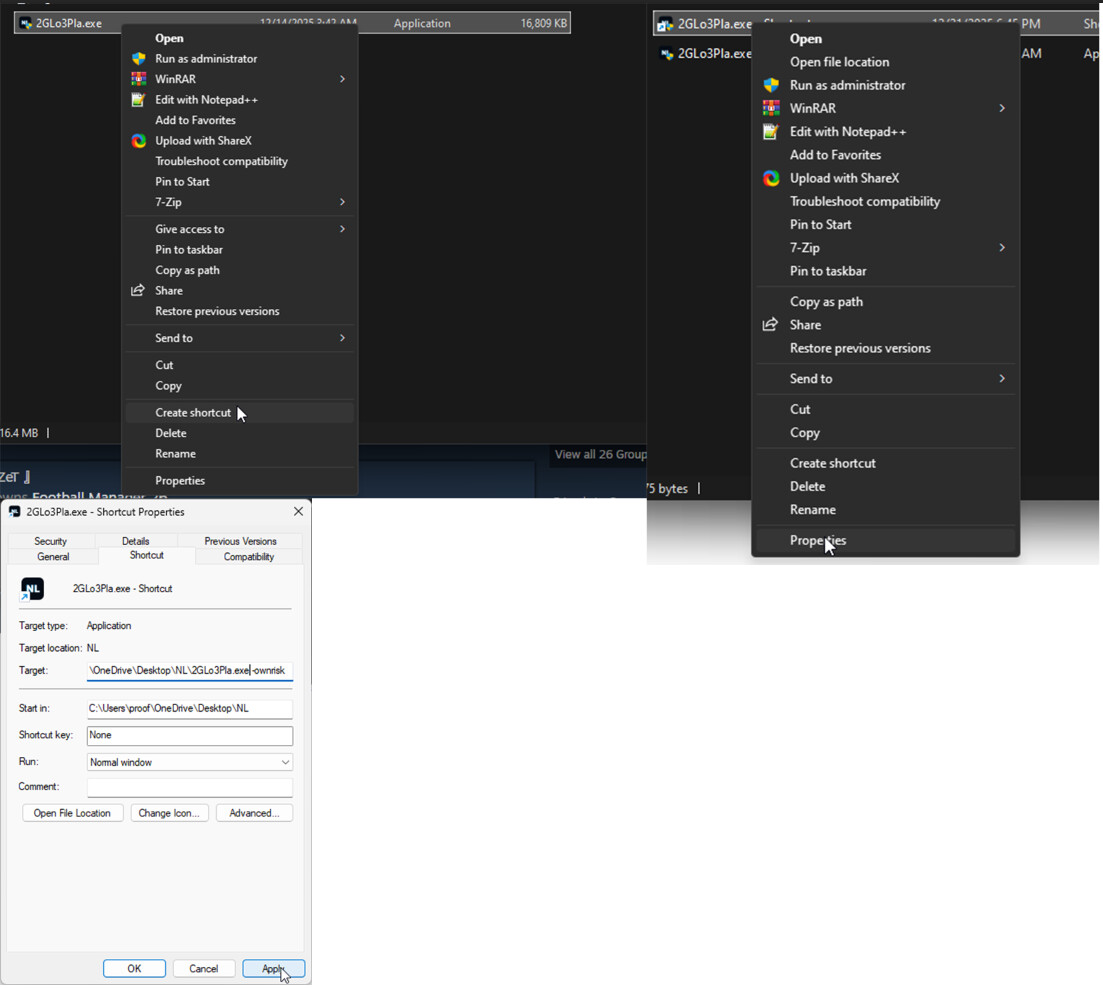This screenshot has width=1103, height=988.
Task: Choose Open file location from context menu
Action: pos(839,62)
